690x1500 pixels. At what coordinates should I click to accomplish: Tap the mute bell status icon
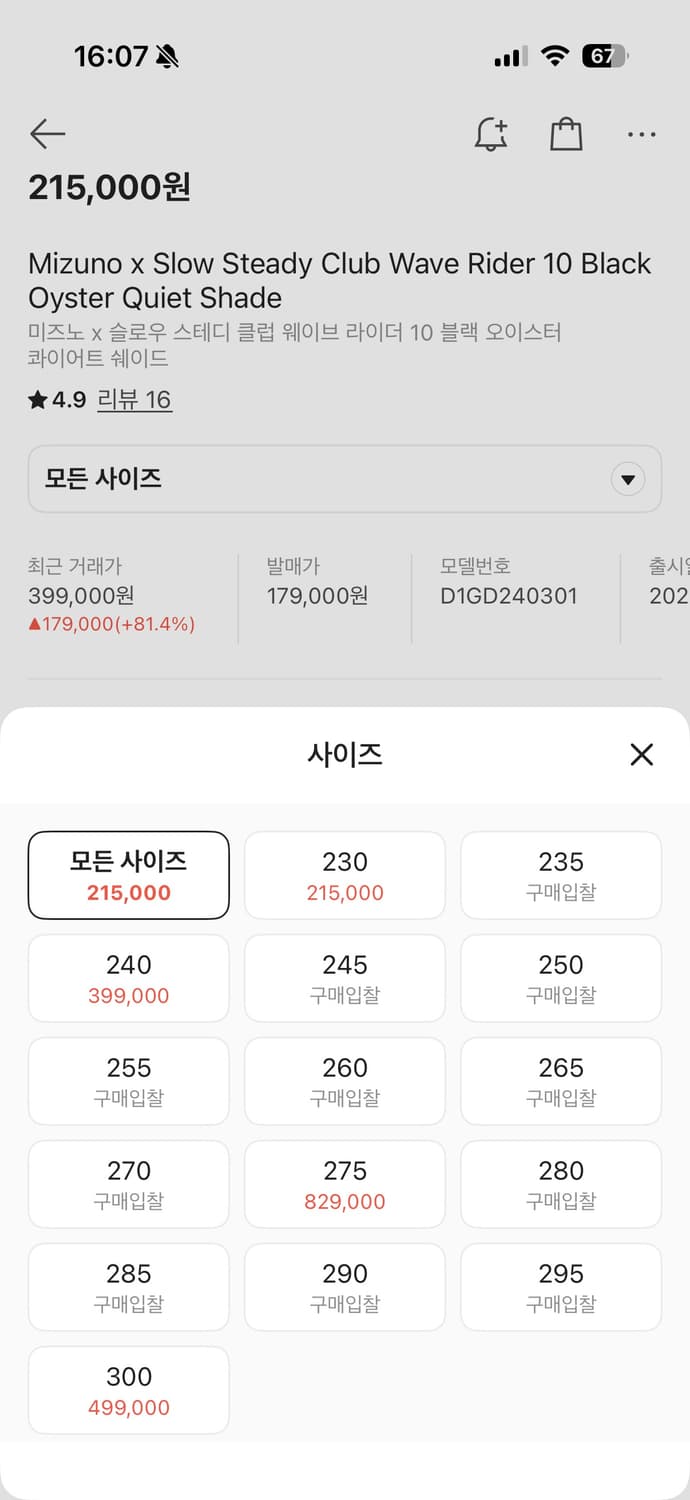(x=167, y=57)
